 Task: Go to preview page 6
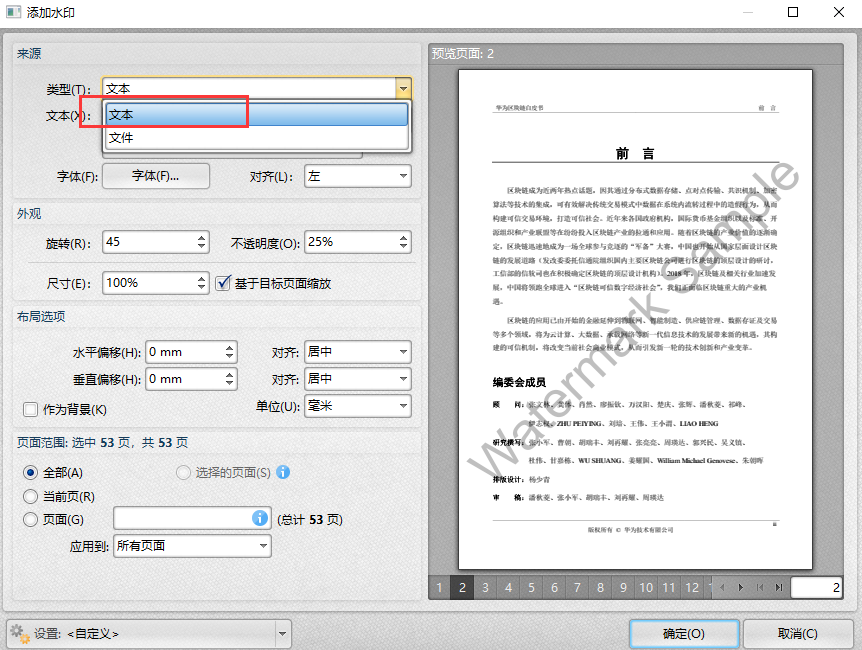pyautogui.click(x=555, y=587)
